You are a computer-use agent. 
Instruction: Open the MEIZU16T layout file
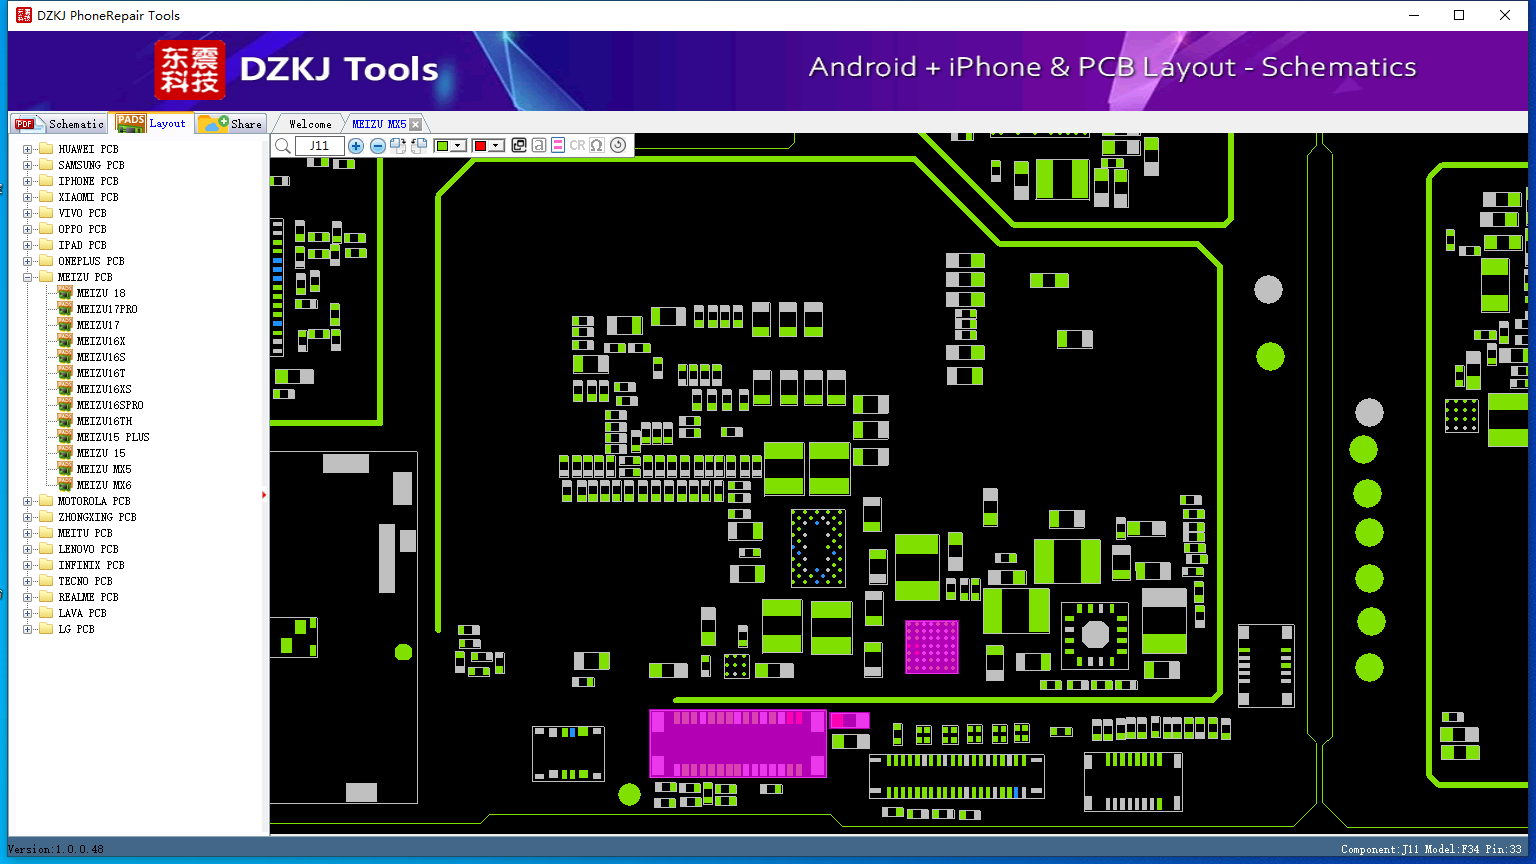(101, 373)
